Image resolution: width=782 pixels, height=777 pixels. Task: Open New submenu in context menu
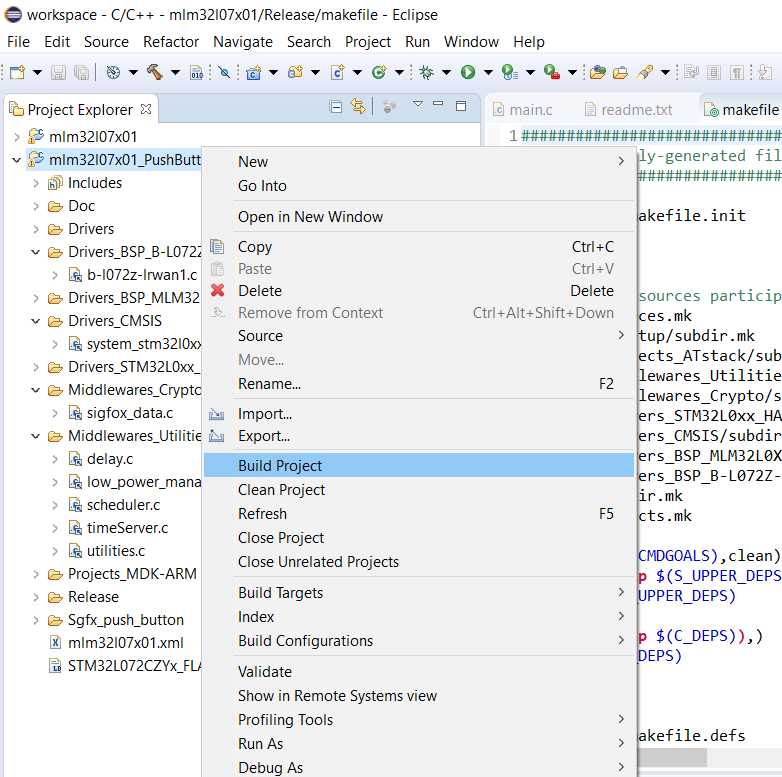click(419, 162)
